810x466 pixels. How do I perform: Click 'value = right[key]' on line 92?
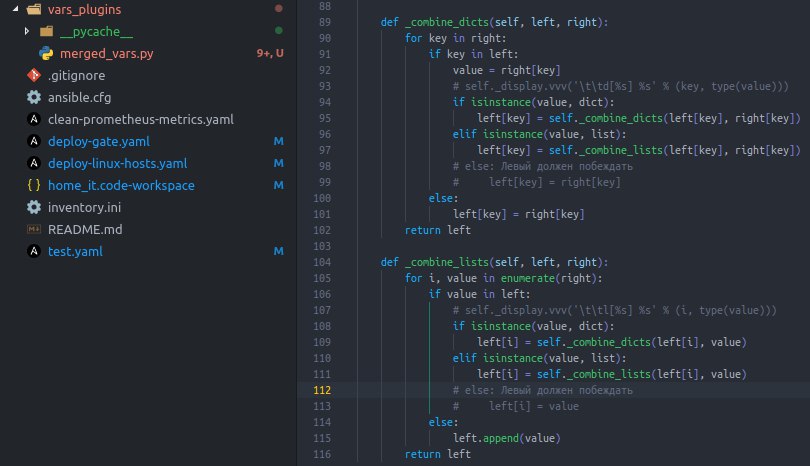point(507,70)
